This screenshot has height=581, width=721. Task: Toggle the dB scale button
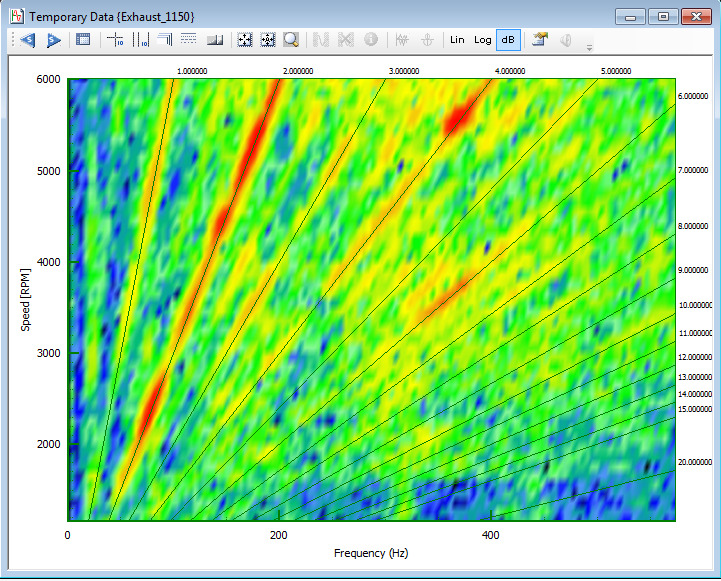point(508,40)
